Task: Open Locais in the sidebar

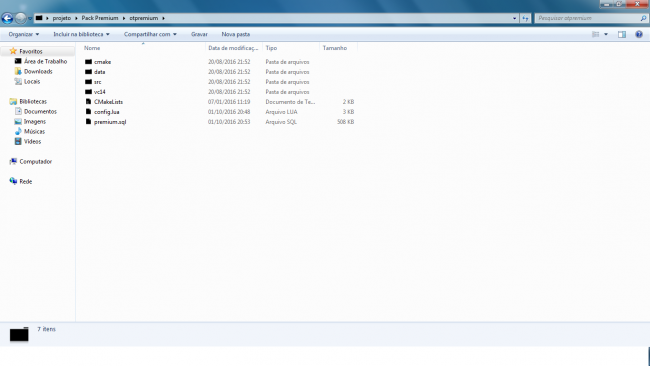Action: tap(32, 81)
